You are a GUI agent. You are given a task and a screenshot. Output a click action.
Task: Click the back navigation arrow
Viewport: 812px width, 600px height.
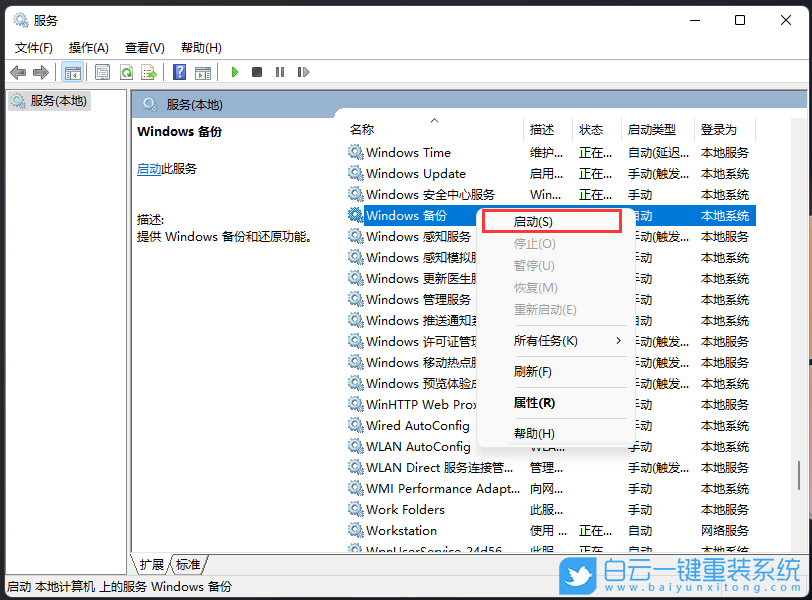(18, 72)
